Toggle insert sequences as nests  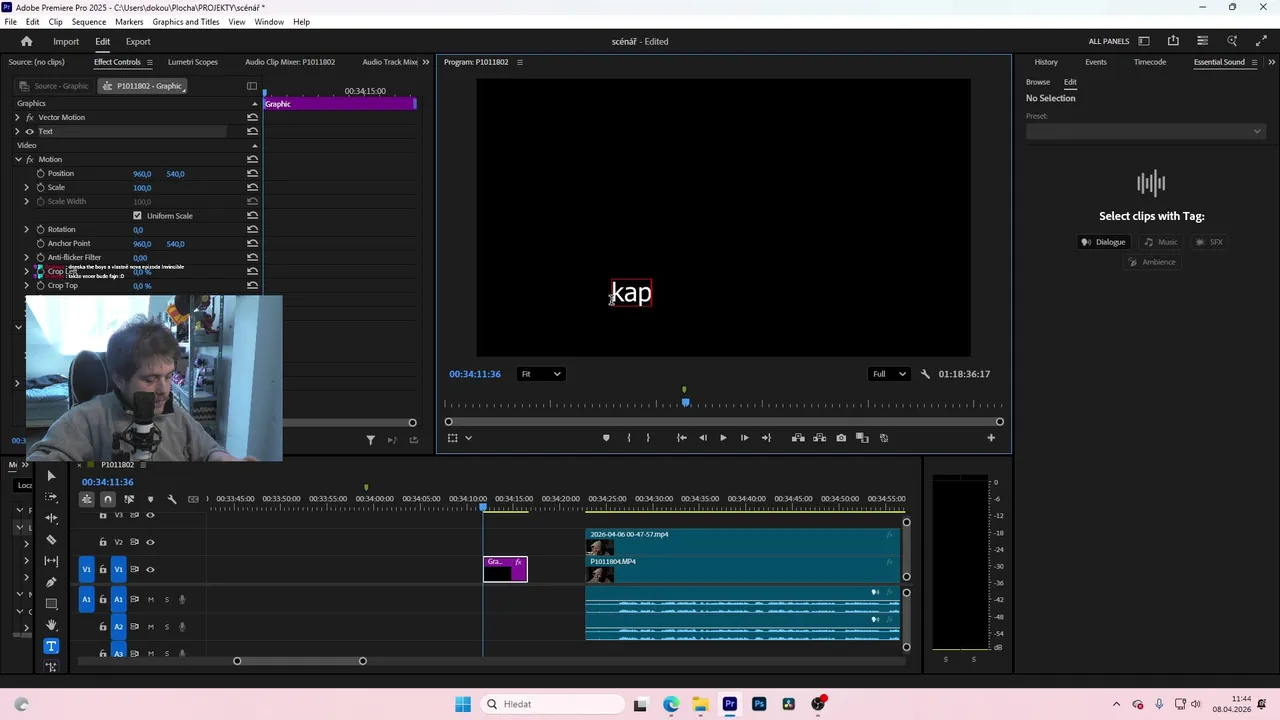point(87,499)
